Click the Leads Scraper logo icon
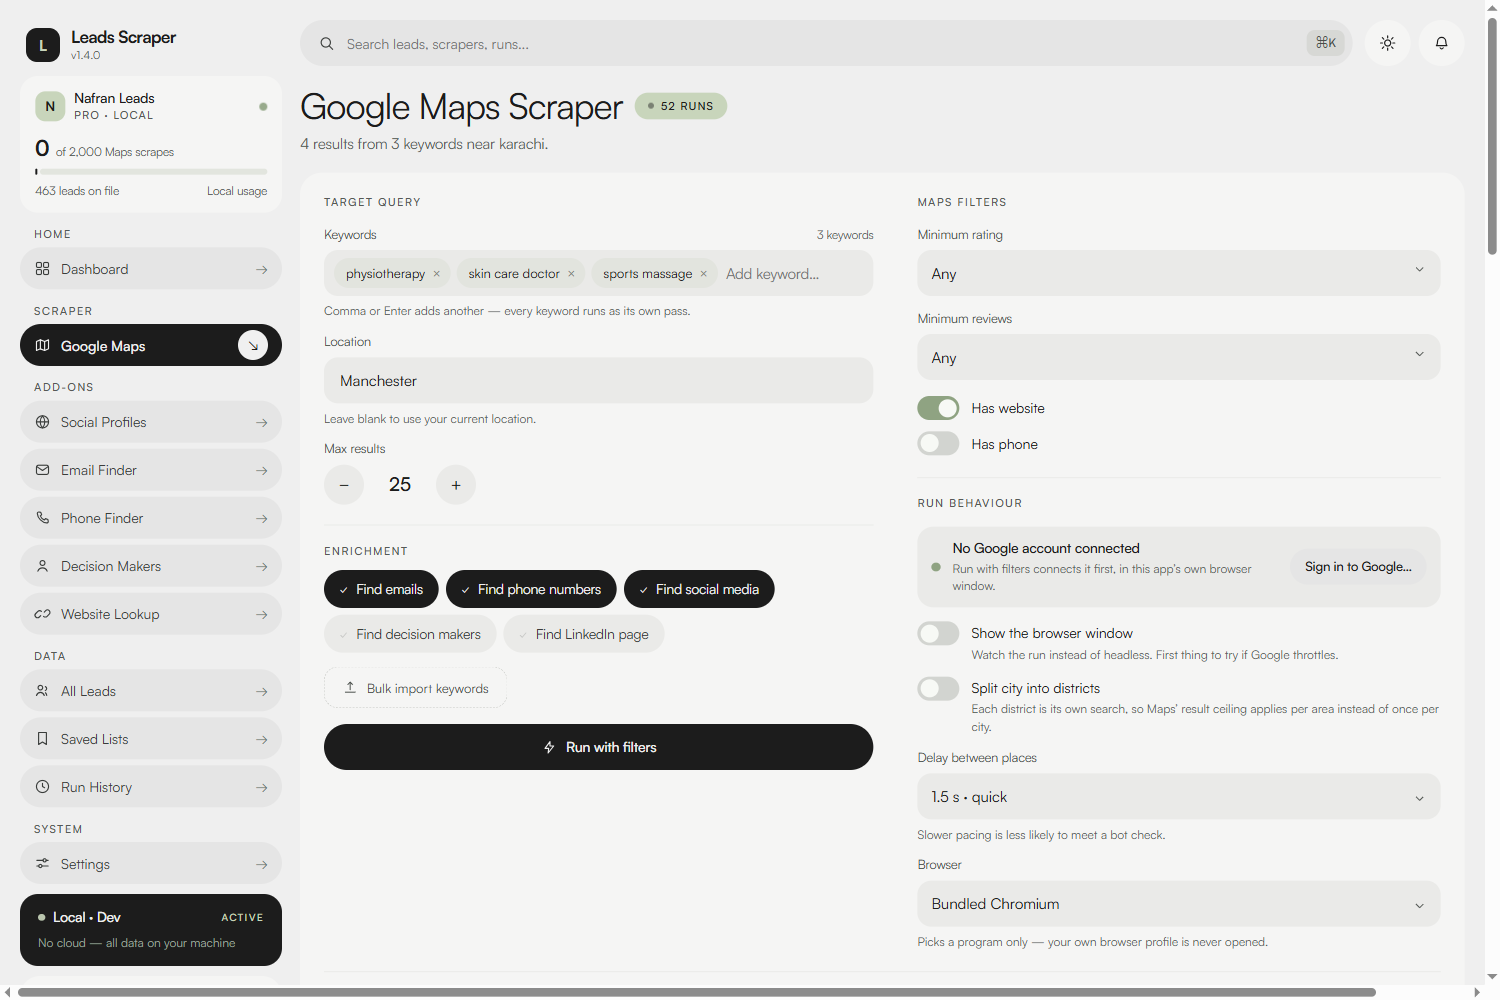 click(43, 45)
